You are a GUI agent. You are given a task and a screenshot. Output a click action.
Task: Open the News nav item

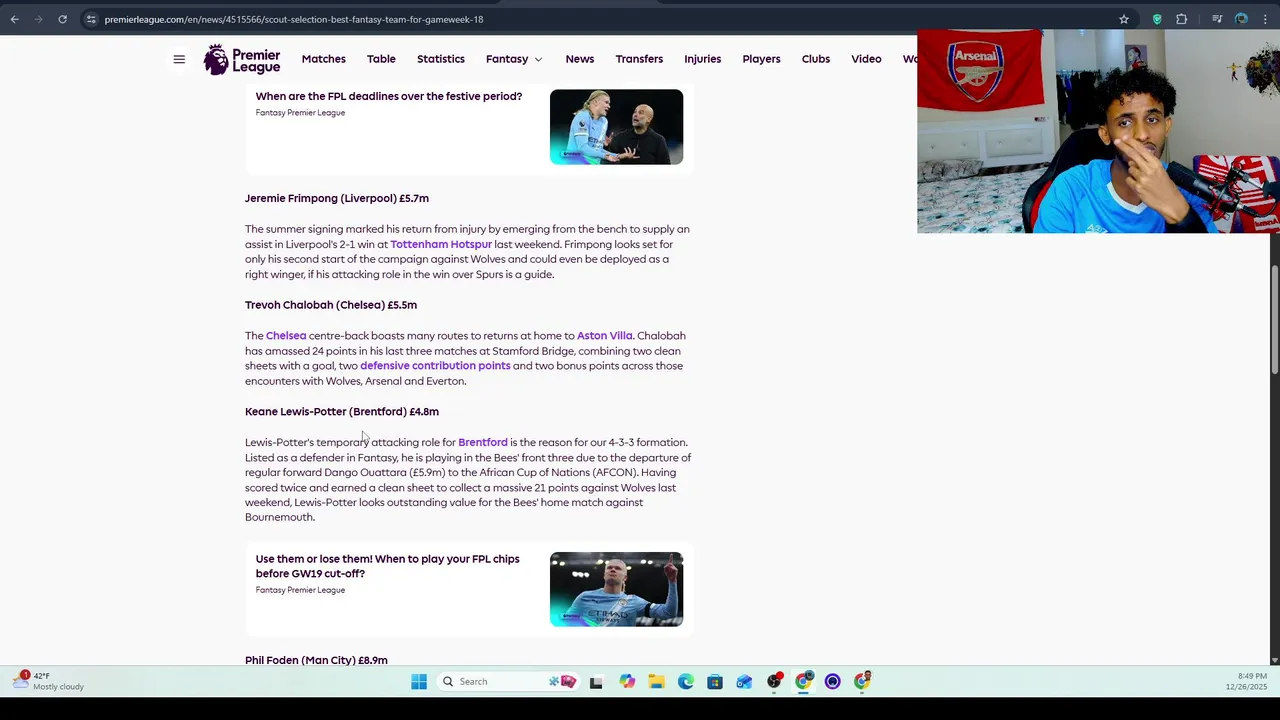coord(580,59)
